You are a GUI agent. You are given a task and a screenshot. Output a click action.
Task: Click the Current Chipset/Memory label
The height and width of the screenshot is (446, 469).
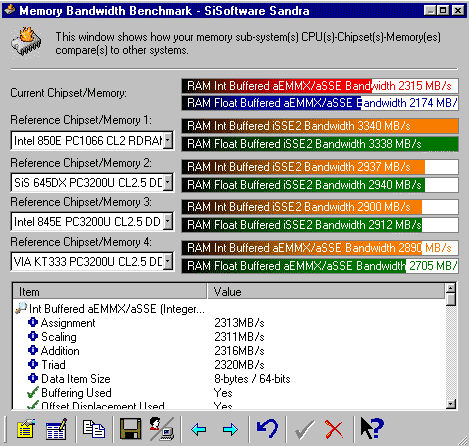[69, 93]
